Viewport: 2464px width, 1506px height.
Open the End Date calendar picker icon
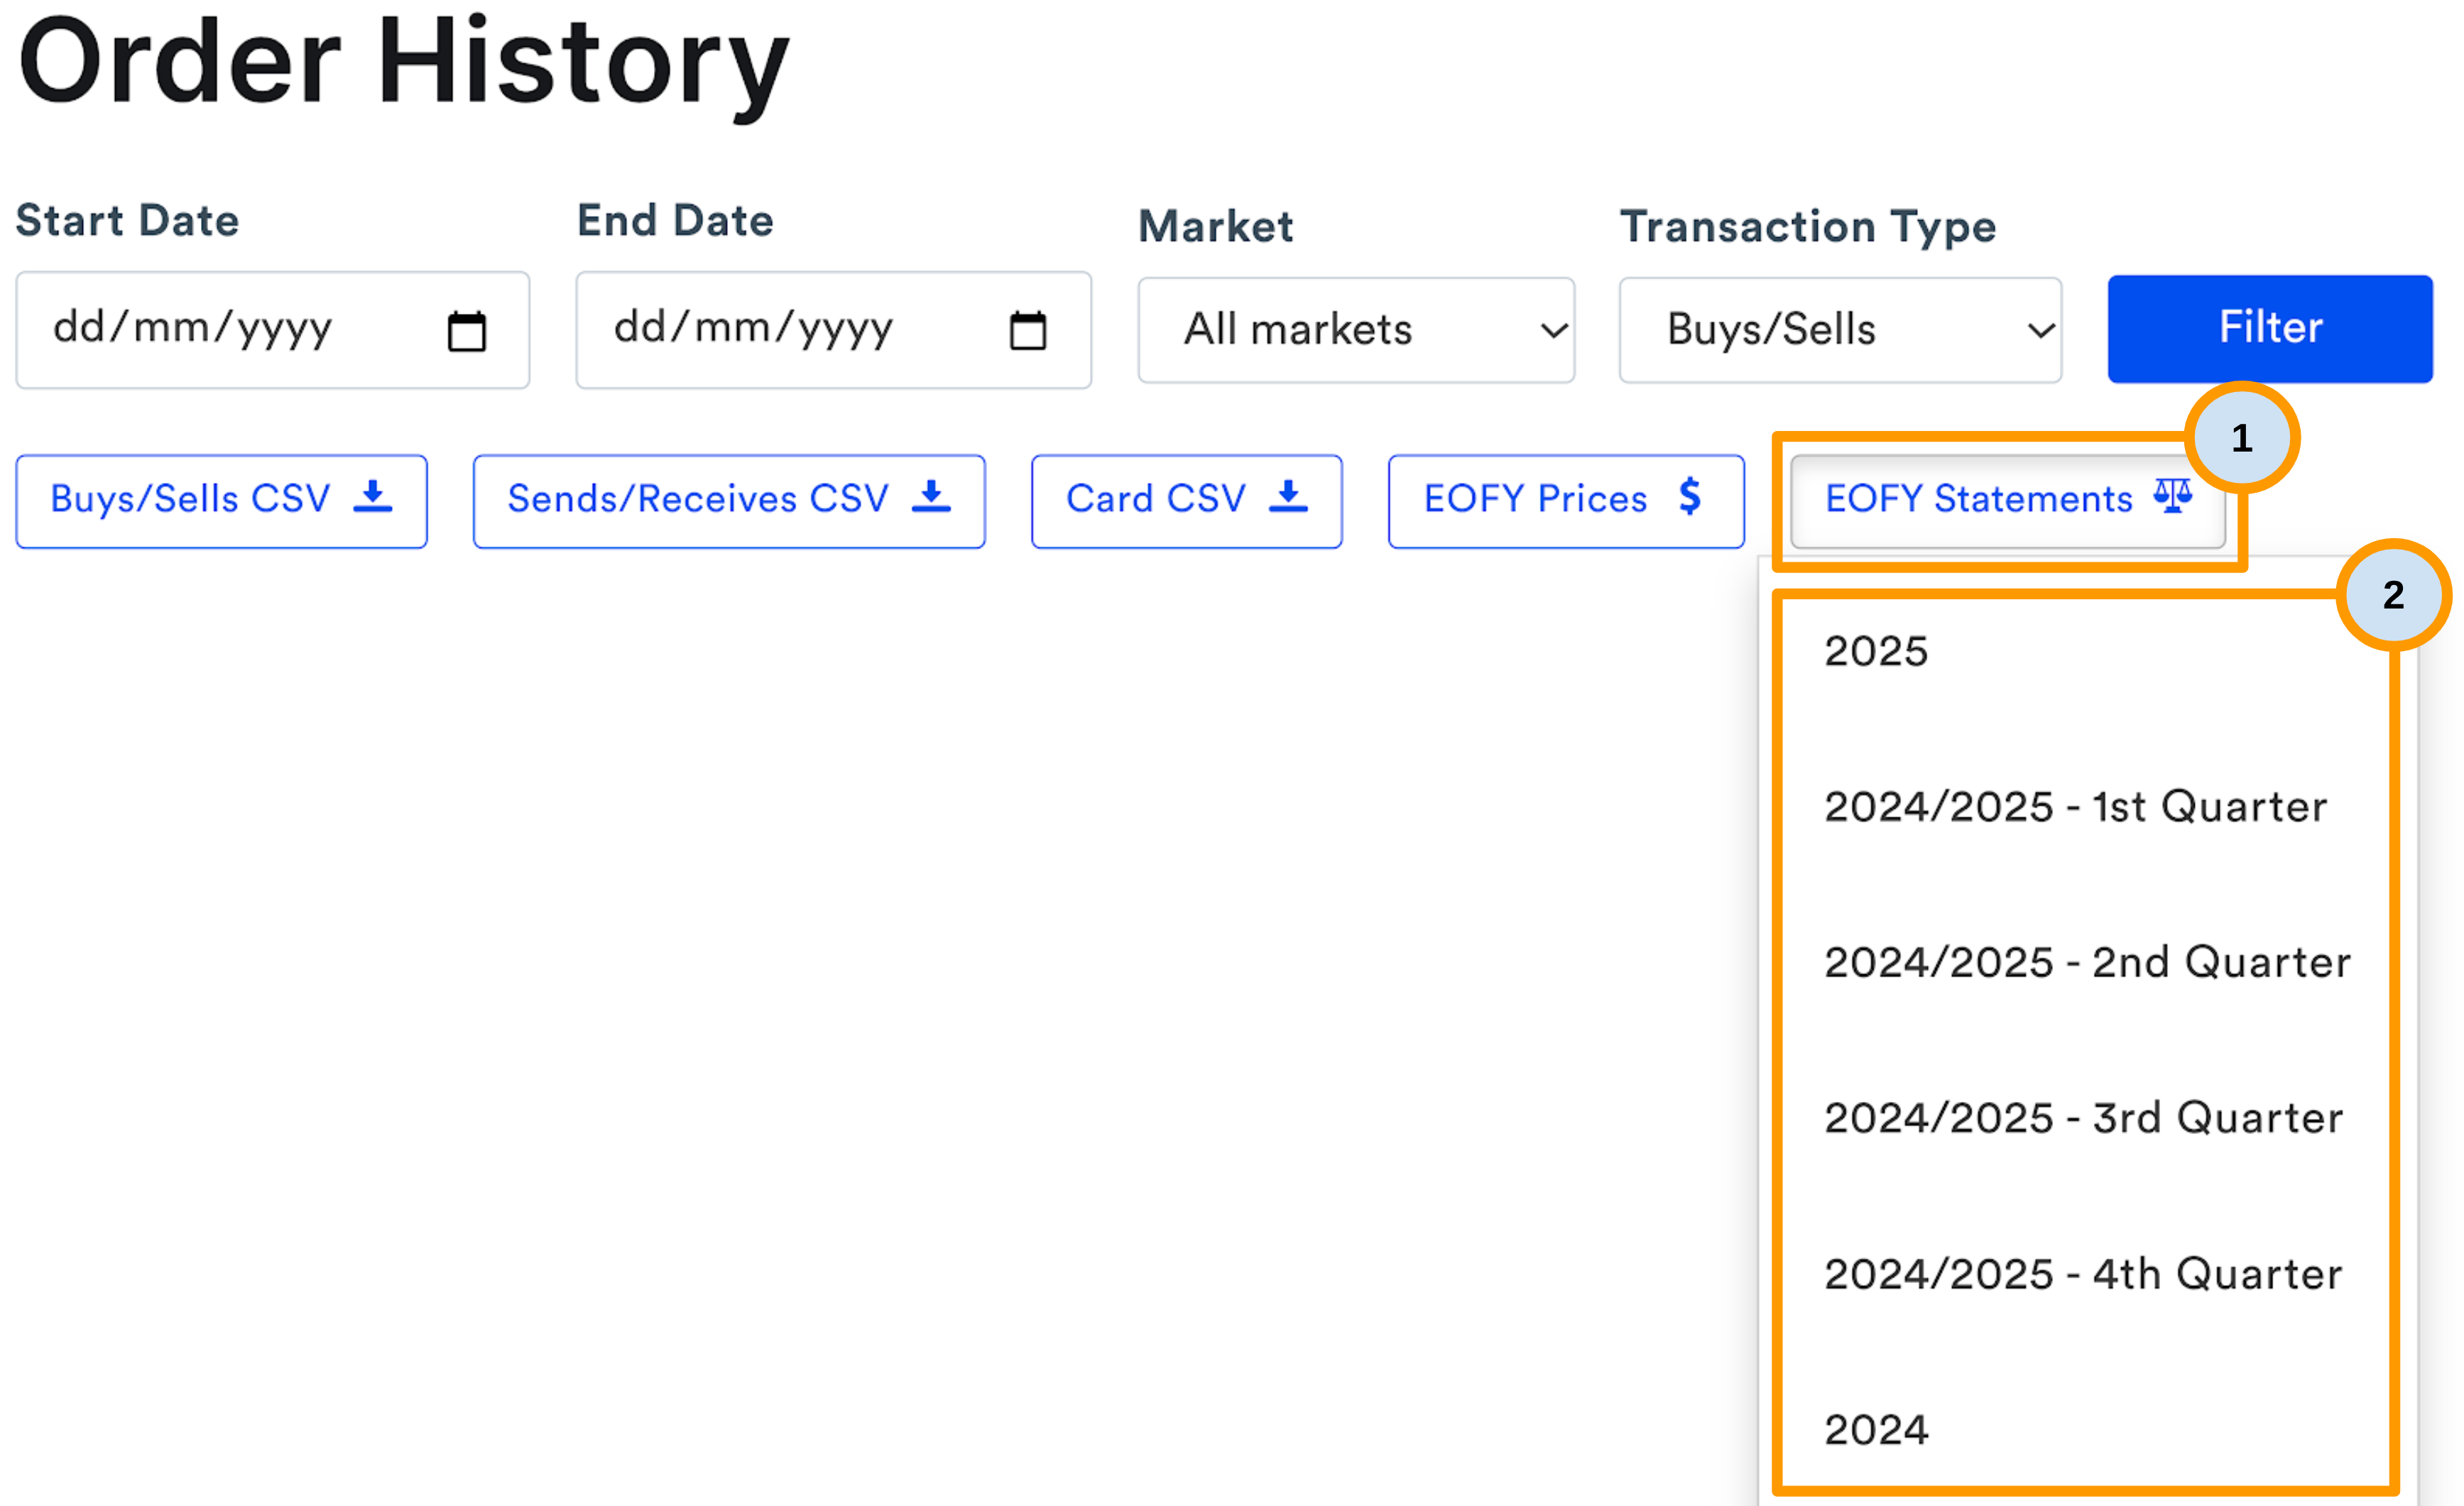pos(1027,331)
